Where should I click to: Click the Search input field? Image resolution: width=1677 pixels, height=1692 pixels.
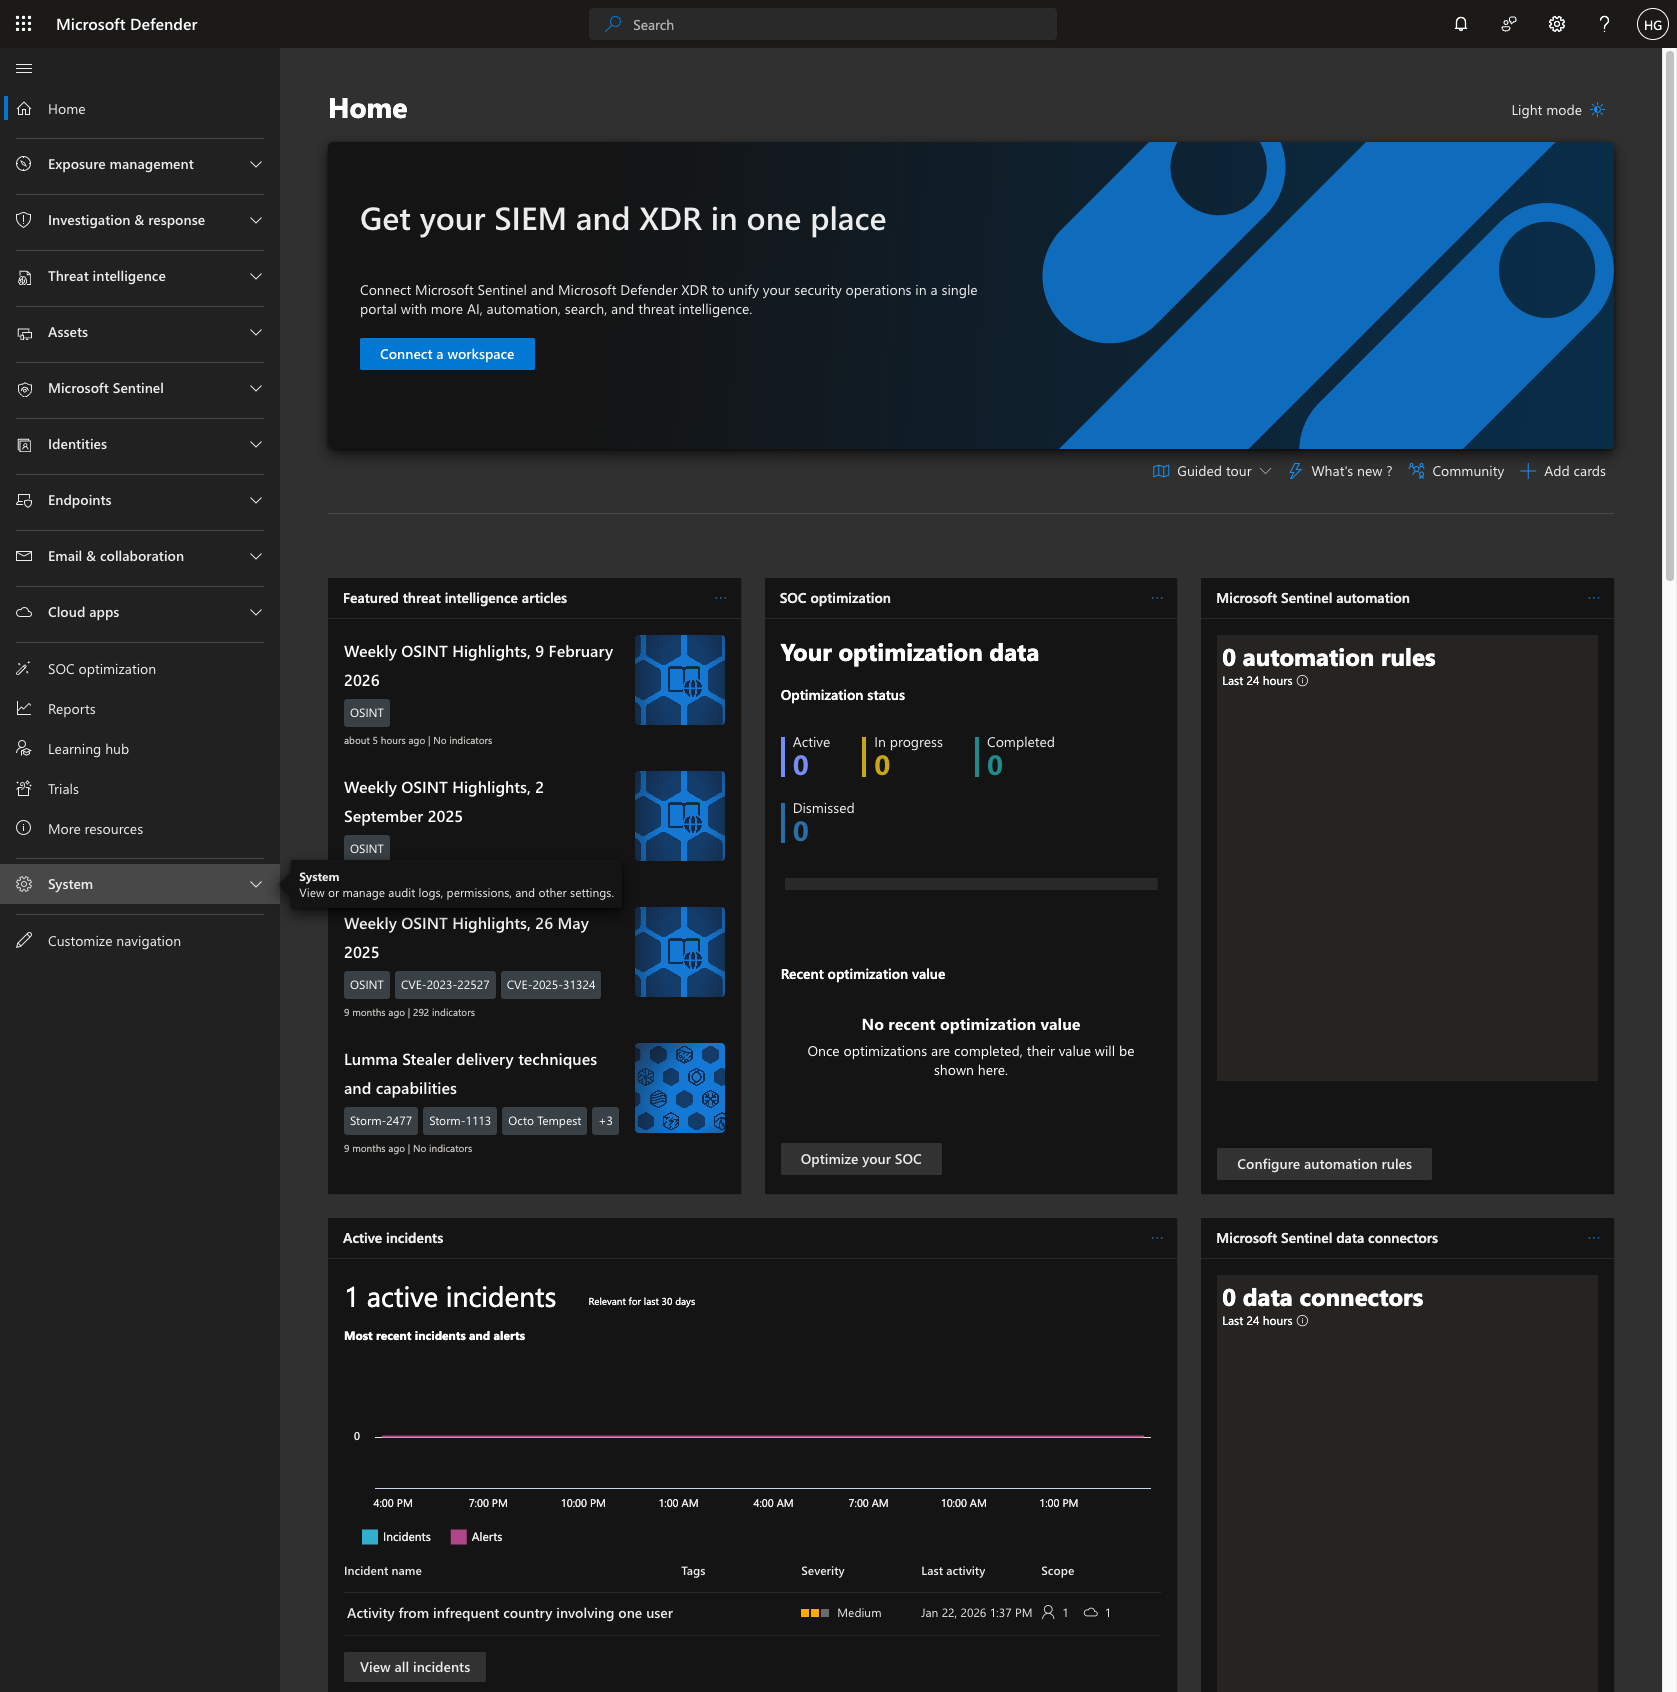(x=823, y=24)
